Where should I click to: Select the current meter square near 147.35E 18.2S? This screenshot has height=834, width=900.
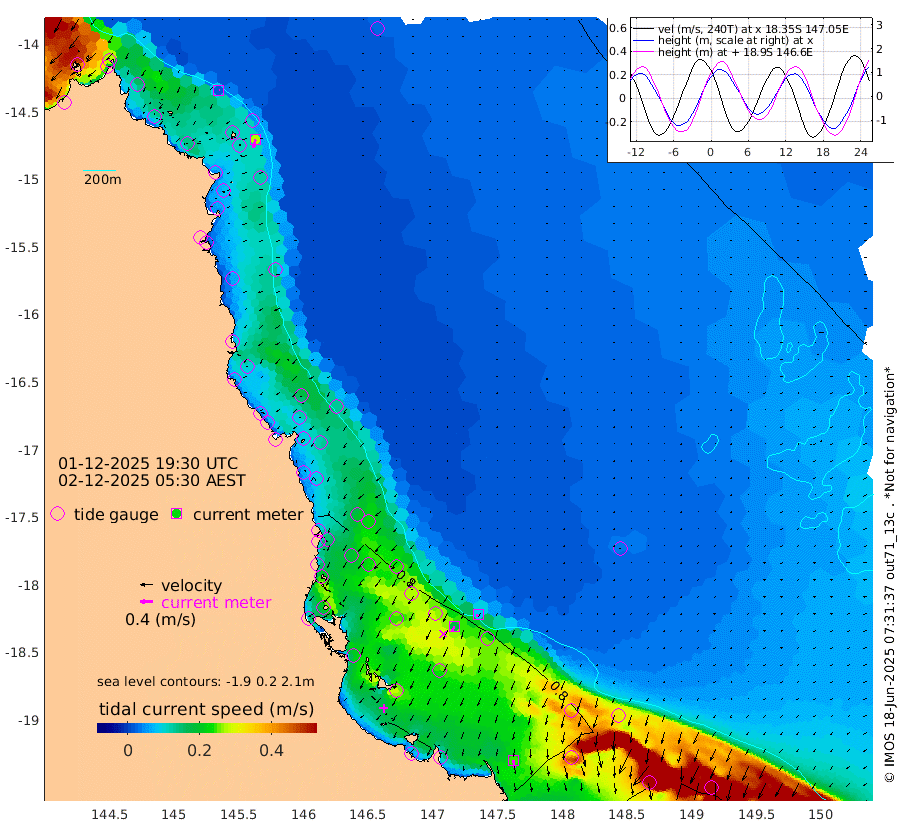478,614
